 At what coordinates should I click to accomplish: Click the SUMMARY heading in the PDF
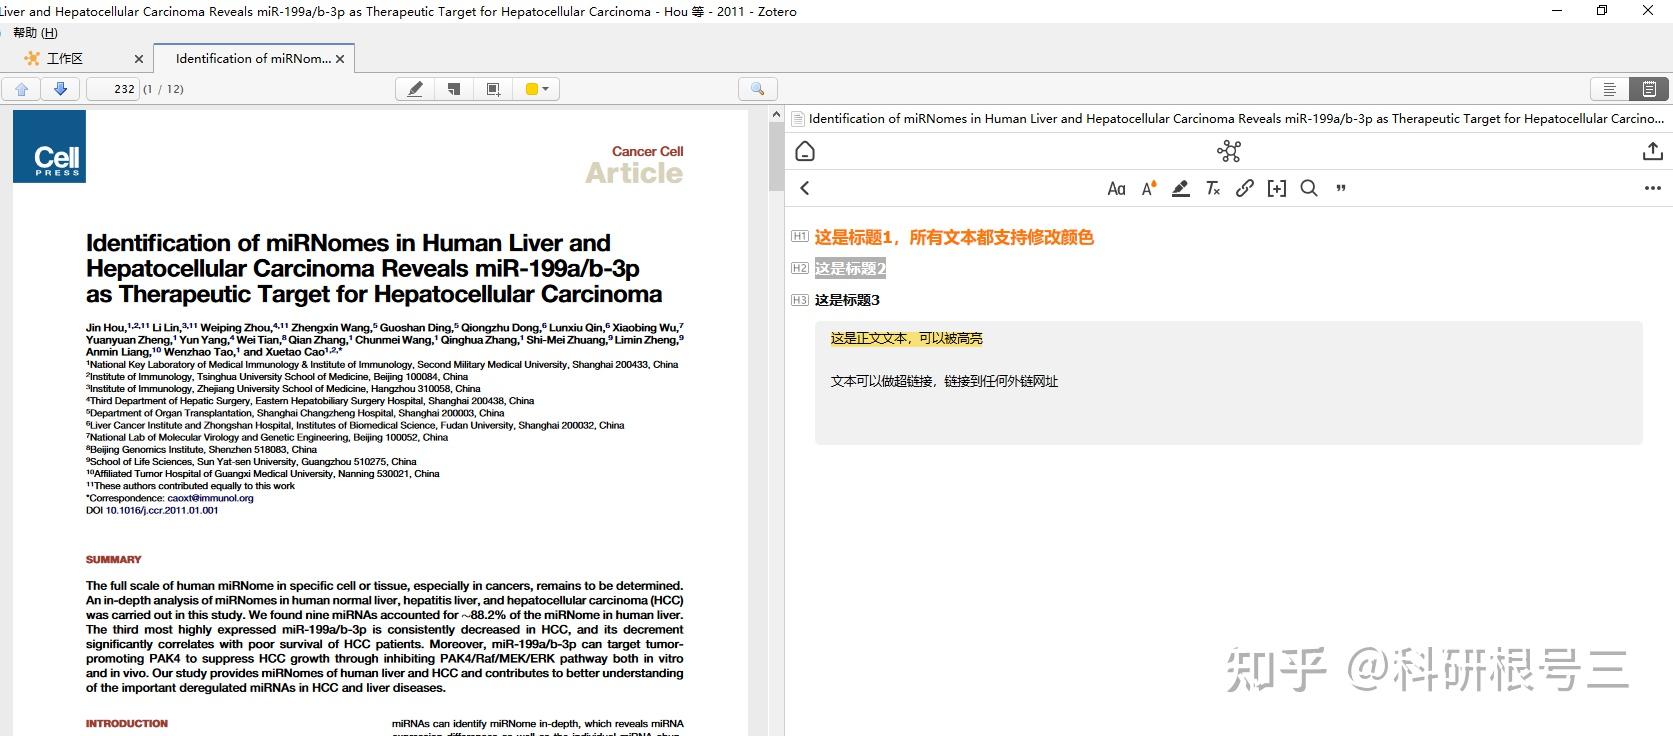[x=113, y=560]
